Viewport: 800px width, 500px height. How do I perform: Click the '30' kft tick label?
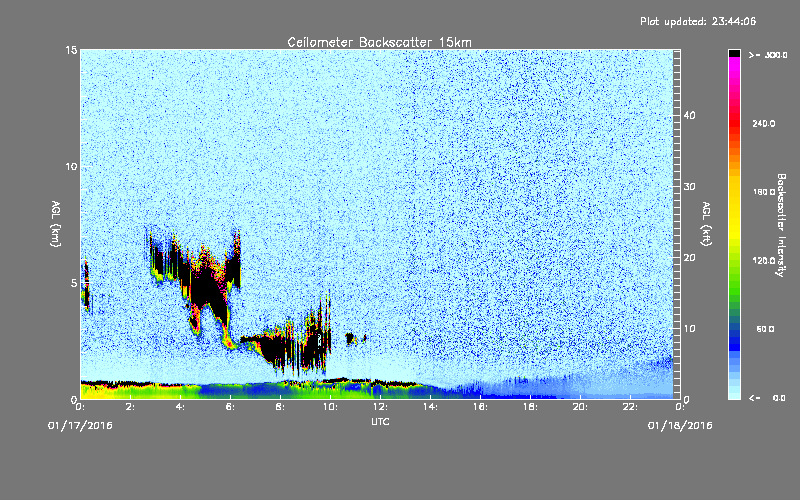(689, 187)
